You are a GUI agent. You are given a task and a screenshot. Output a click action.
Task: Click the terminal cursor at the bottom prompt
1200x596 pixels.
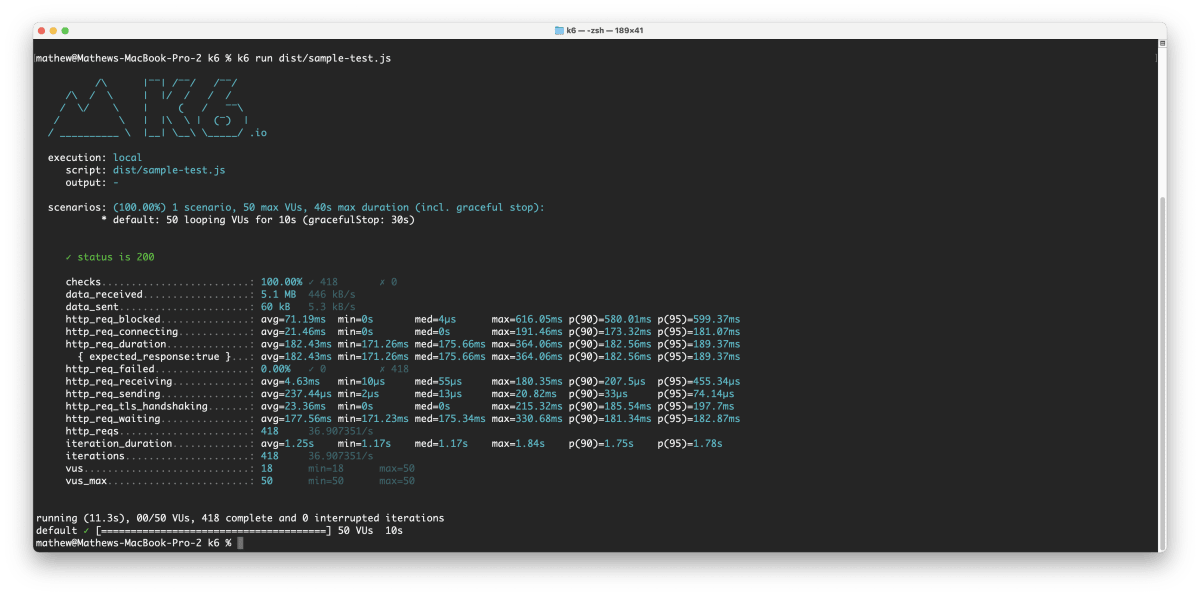(x=240, y=542)
